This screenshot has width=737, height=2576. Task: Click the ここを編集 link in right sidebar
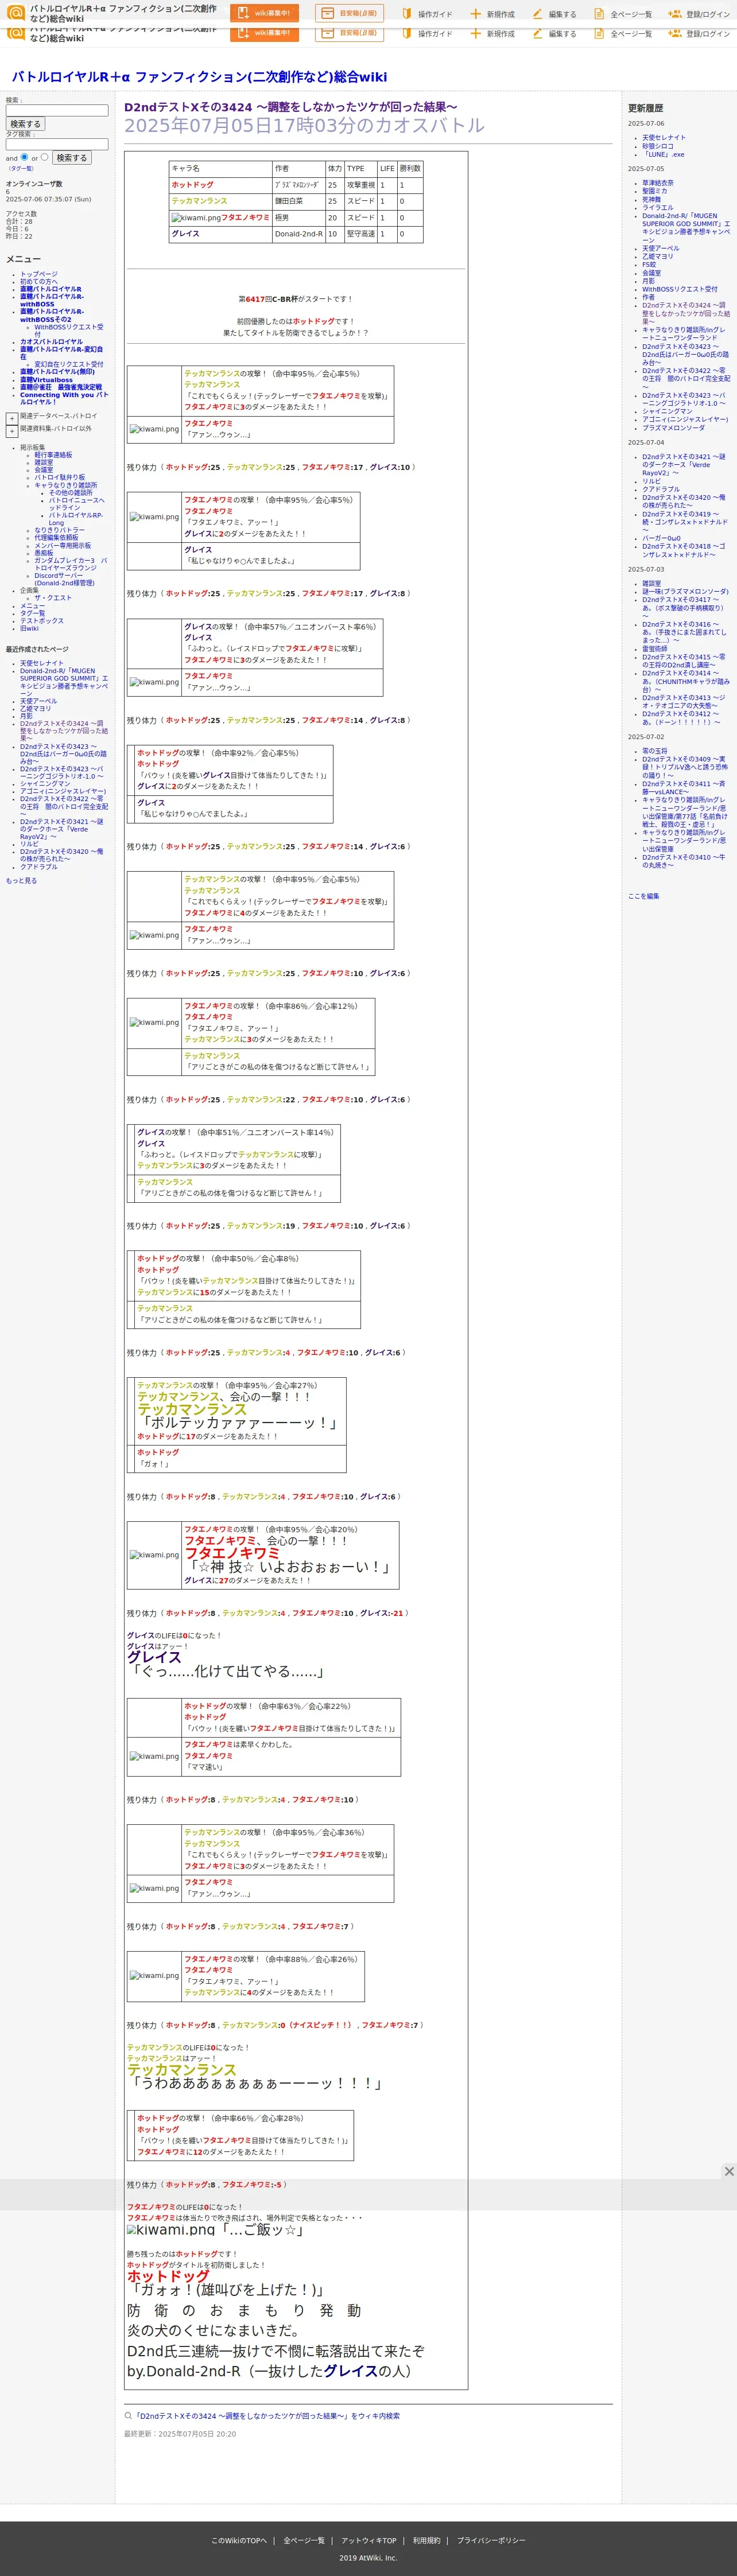(643, 896)
